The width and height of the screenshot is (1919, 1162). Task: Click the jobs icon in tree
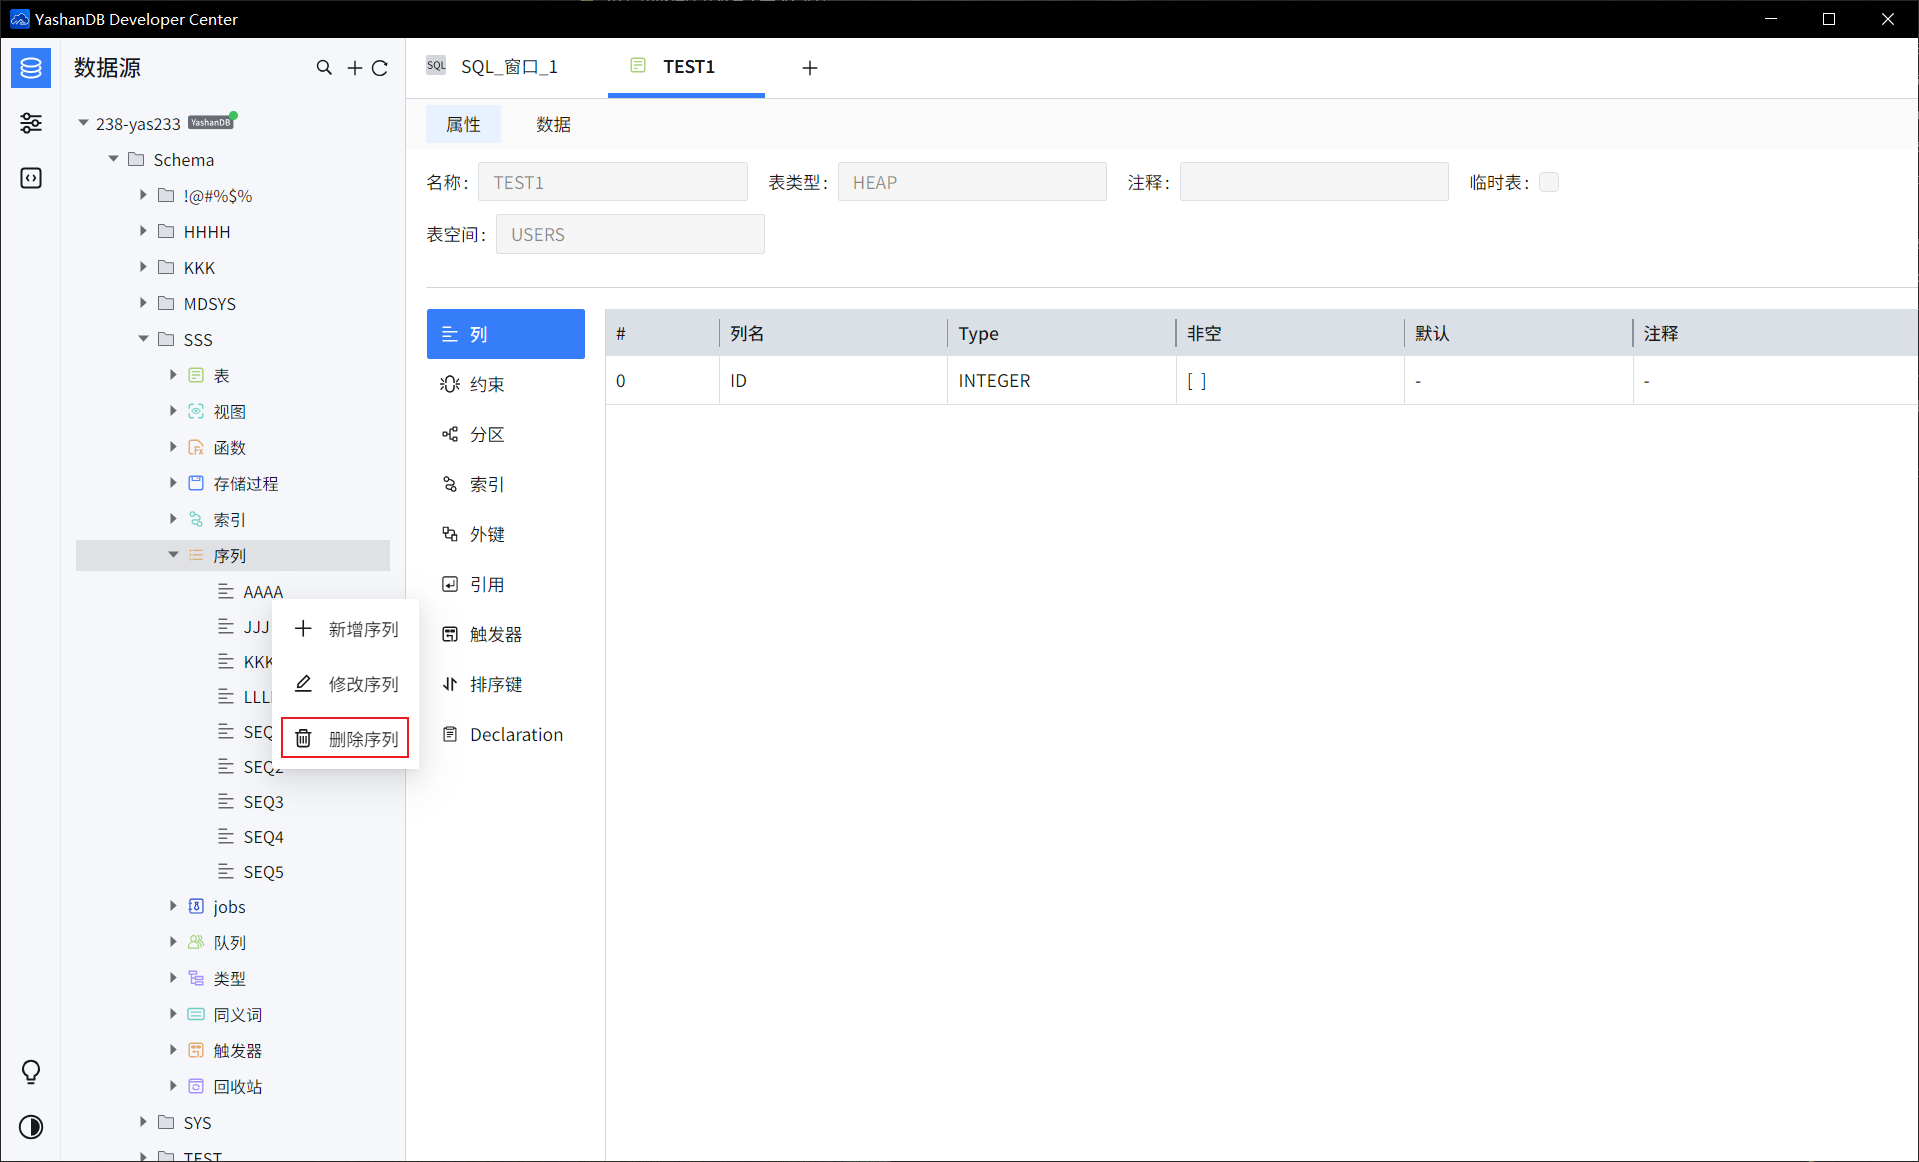pos(196,906)
